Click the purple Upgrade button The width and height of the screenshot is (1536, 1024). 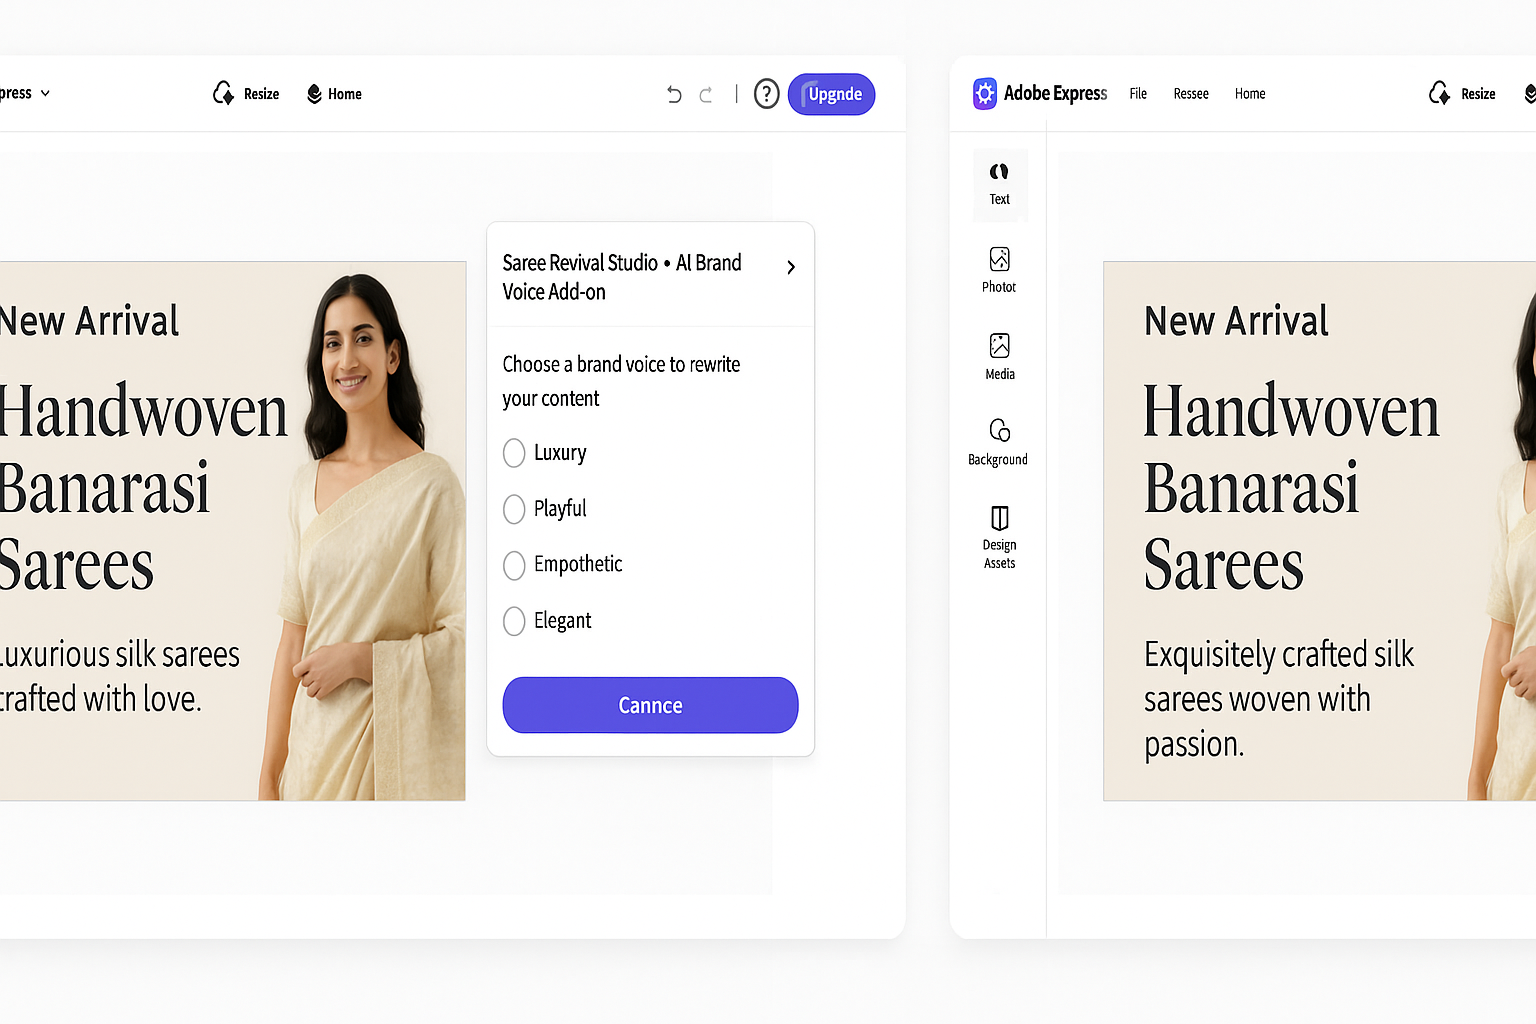coord(831,94)
